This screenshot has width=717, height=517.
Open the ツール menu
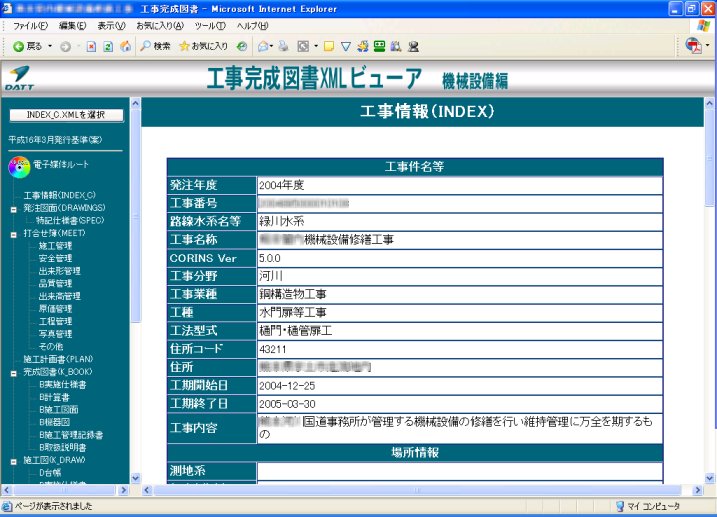pos(210,26)
